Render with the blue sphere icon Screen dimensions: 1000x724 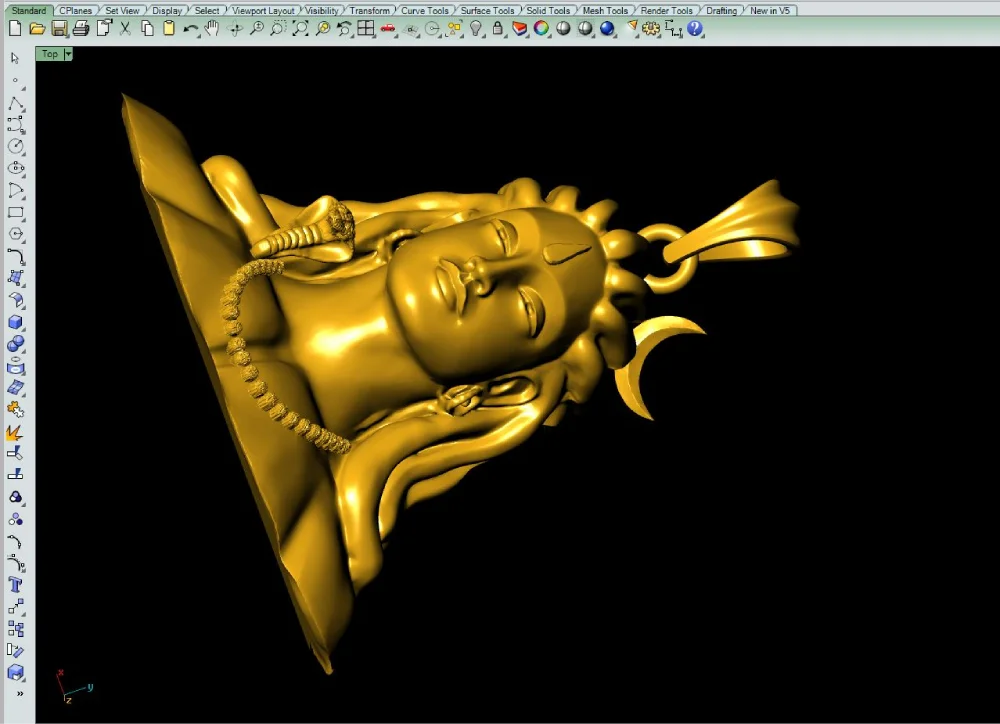[x=607, y=28]
